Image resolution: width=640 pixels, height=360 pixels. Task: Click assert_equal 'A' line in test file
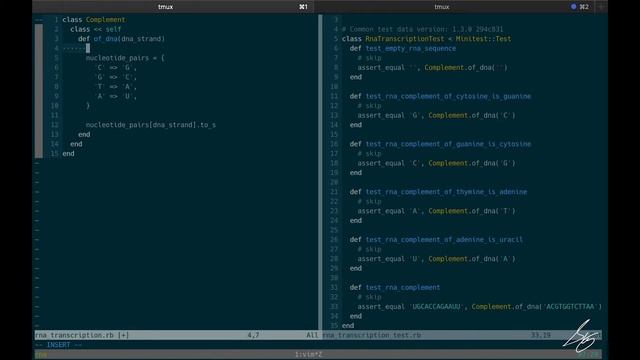(436, 211)
